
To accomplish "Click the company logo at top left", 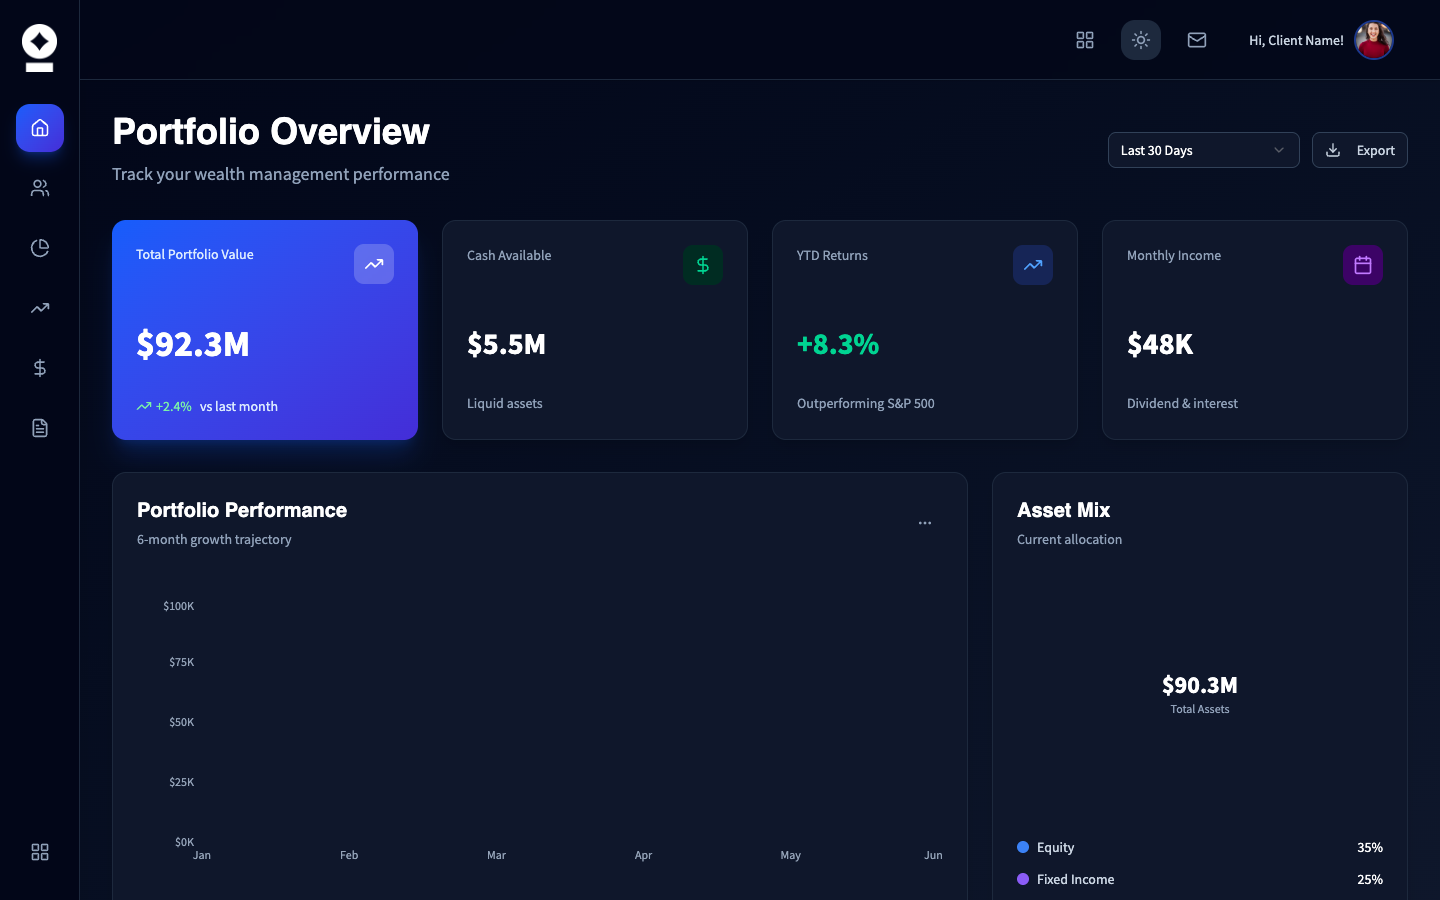I will pyautogui.click(x=40, y=47).
